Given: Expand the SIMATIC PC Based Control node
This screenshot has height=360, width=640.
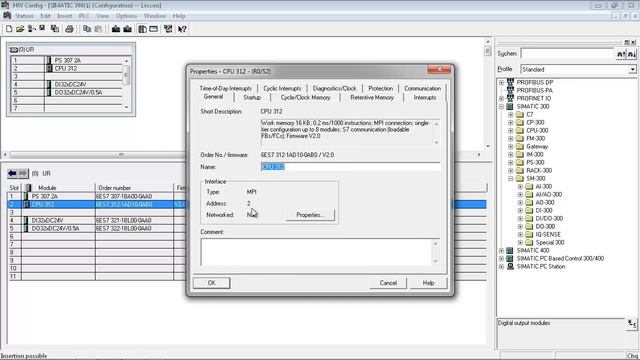Looking at the screenshot, I should (x=501, y=258).
